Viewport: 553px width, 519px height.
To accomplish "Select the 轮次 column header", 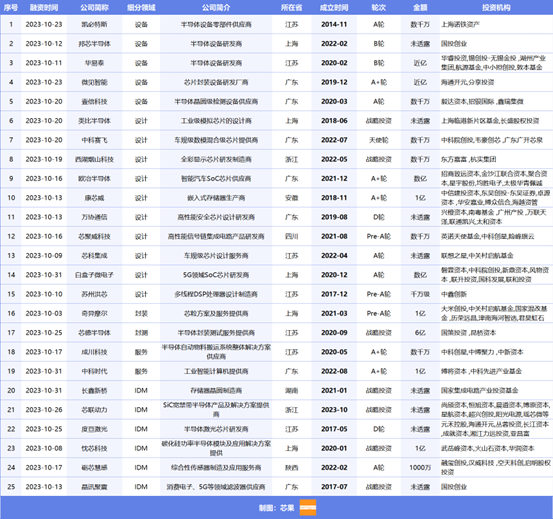I will (x=378, y=7).
